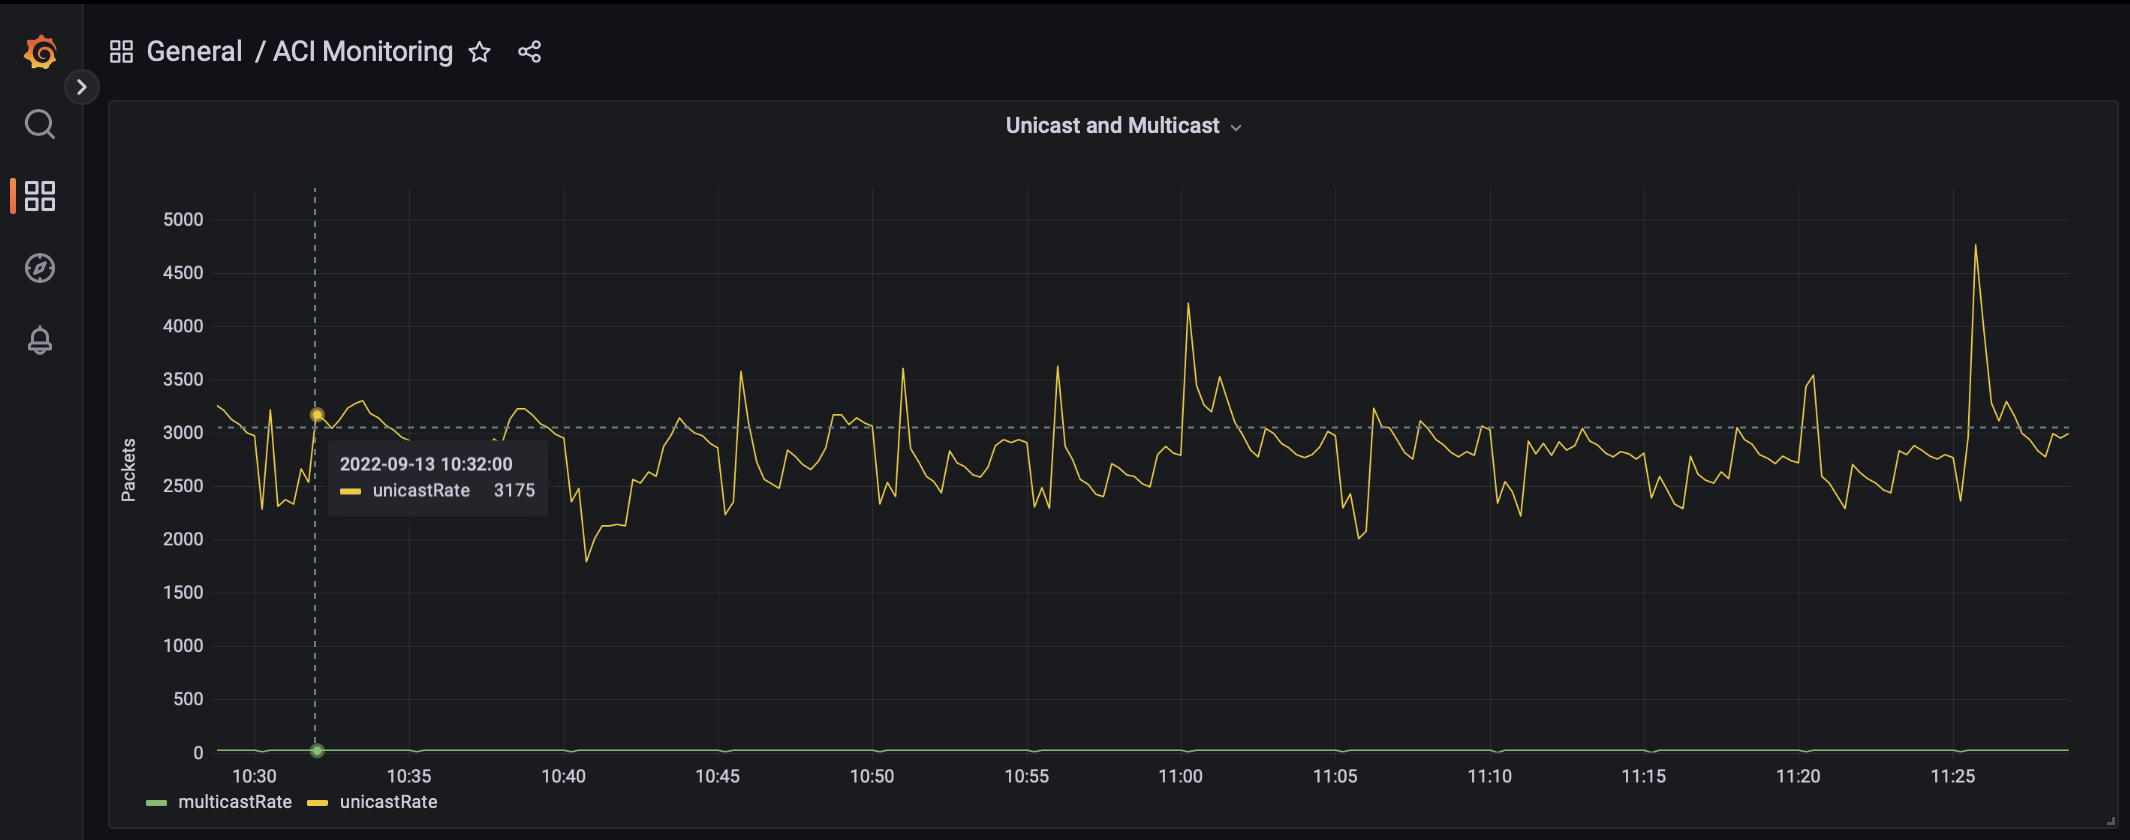Expand the sidebar with the chevron button
Image resolution: width=2130 pixels, height=840 pixels.
tap(82, 87)
